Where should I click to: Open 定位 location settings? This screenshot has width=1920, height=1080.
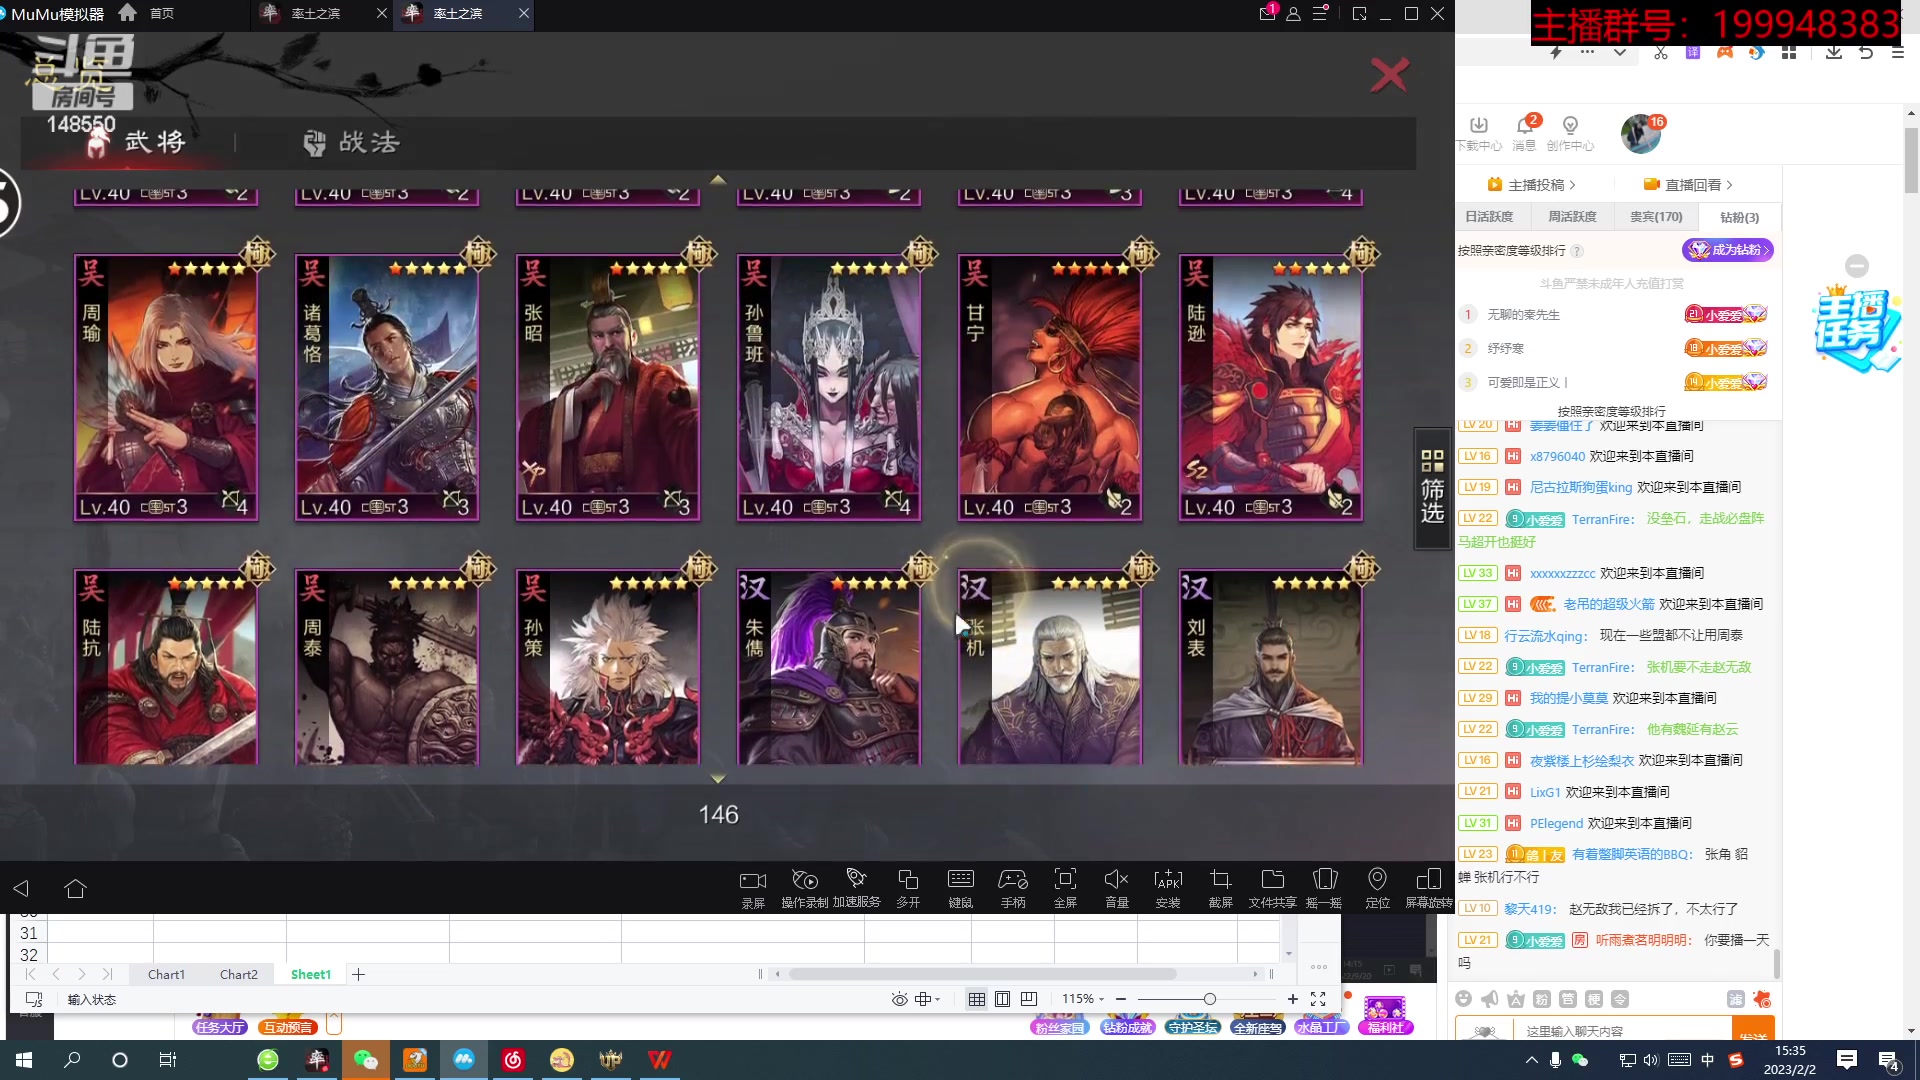click(x=1377, y=888)
